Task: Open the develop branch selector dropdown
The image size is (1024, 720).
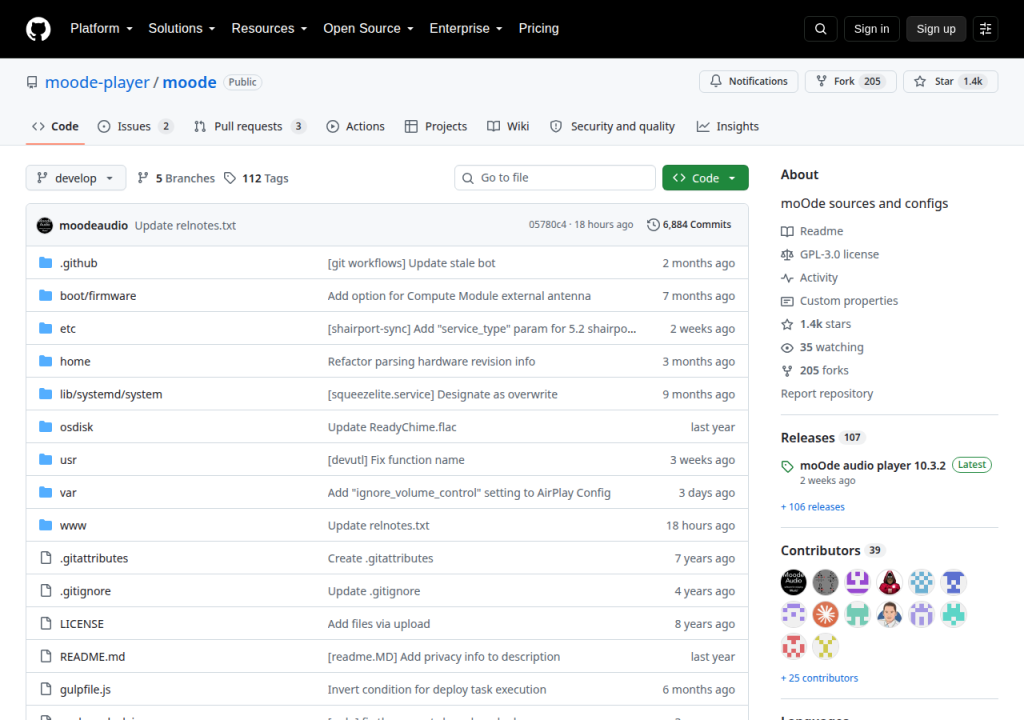Action: pyautogui.click(x=76, y=178)
